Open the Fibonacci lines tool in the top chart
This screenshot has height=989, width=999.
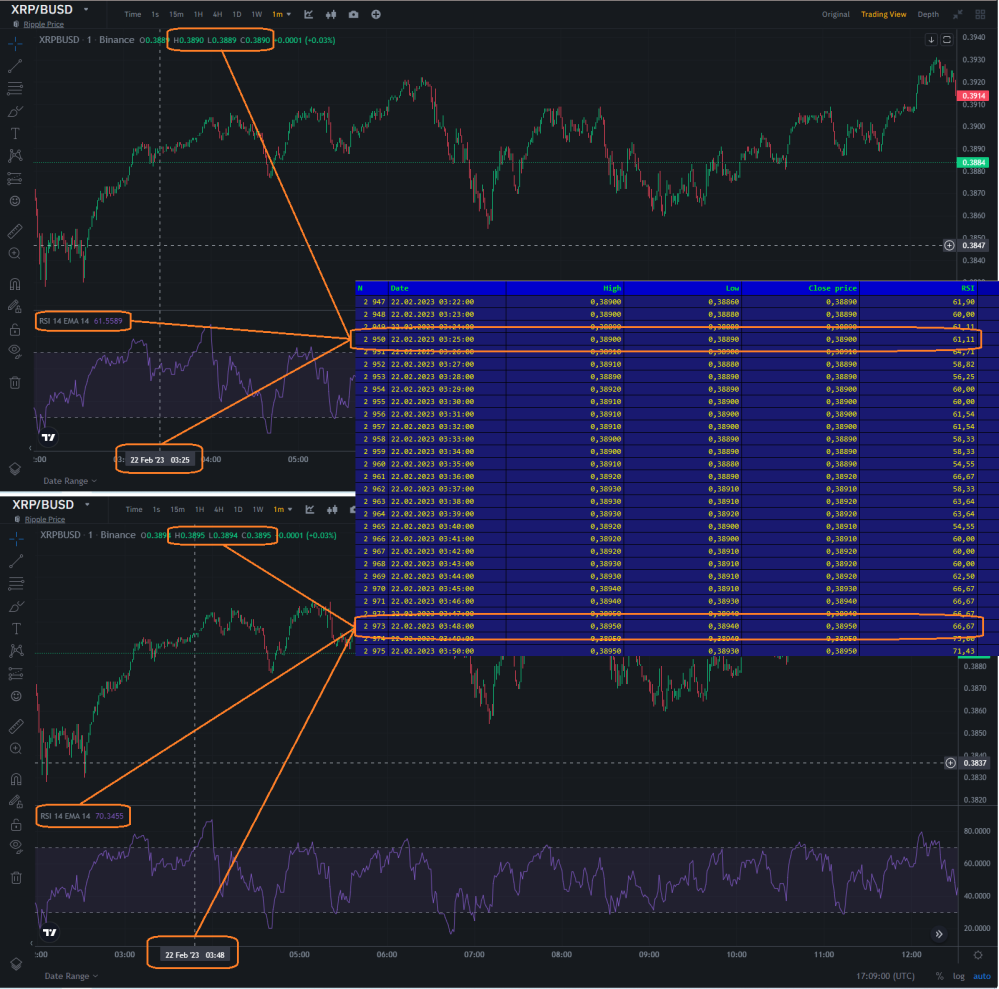15,88
